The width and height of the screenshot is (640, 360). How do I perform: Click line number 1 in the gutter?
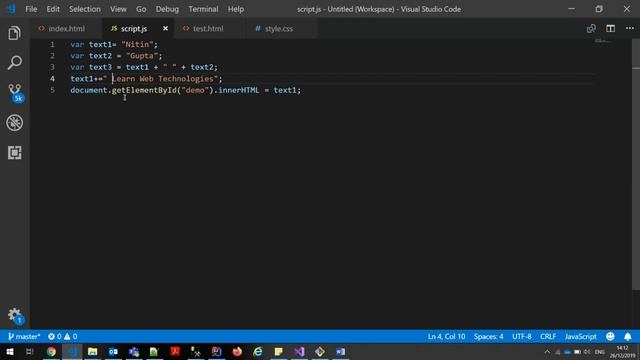[52, 44]
